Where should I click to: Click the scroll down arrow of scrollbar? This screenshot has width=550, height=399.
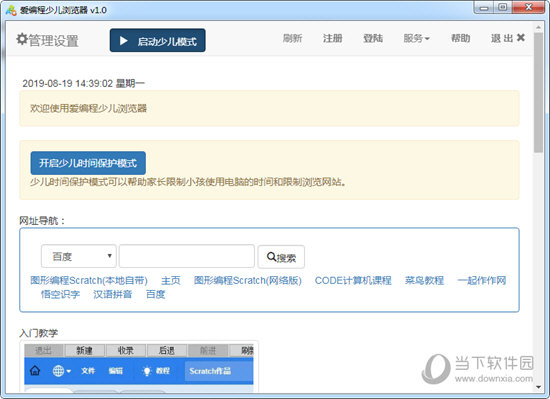[538, 387]
